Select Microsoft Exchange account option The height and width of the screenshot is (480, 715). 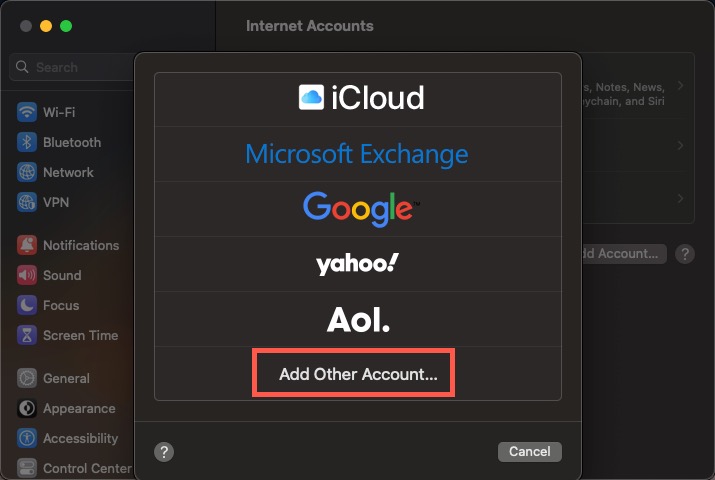357,154
